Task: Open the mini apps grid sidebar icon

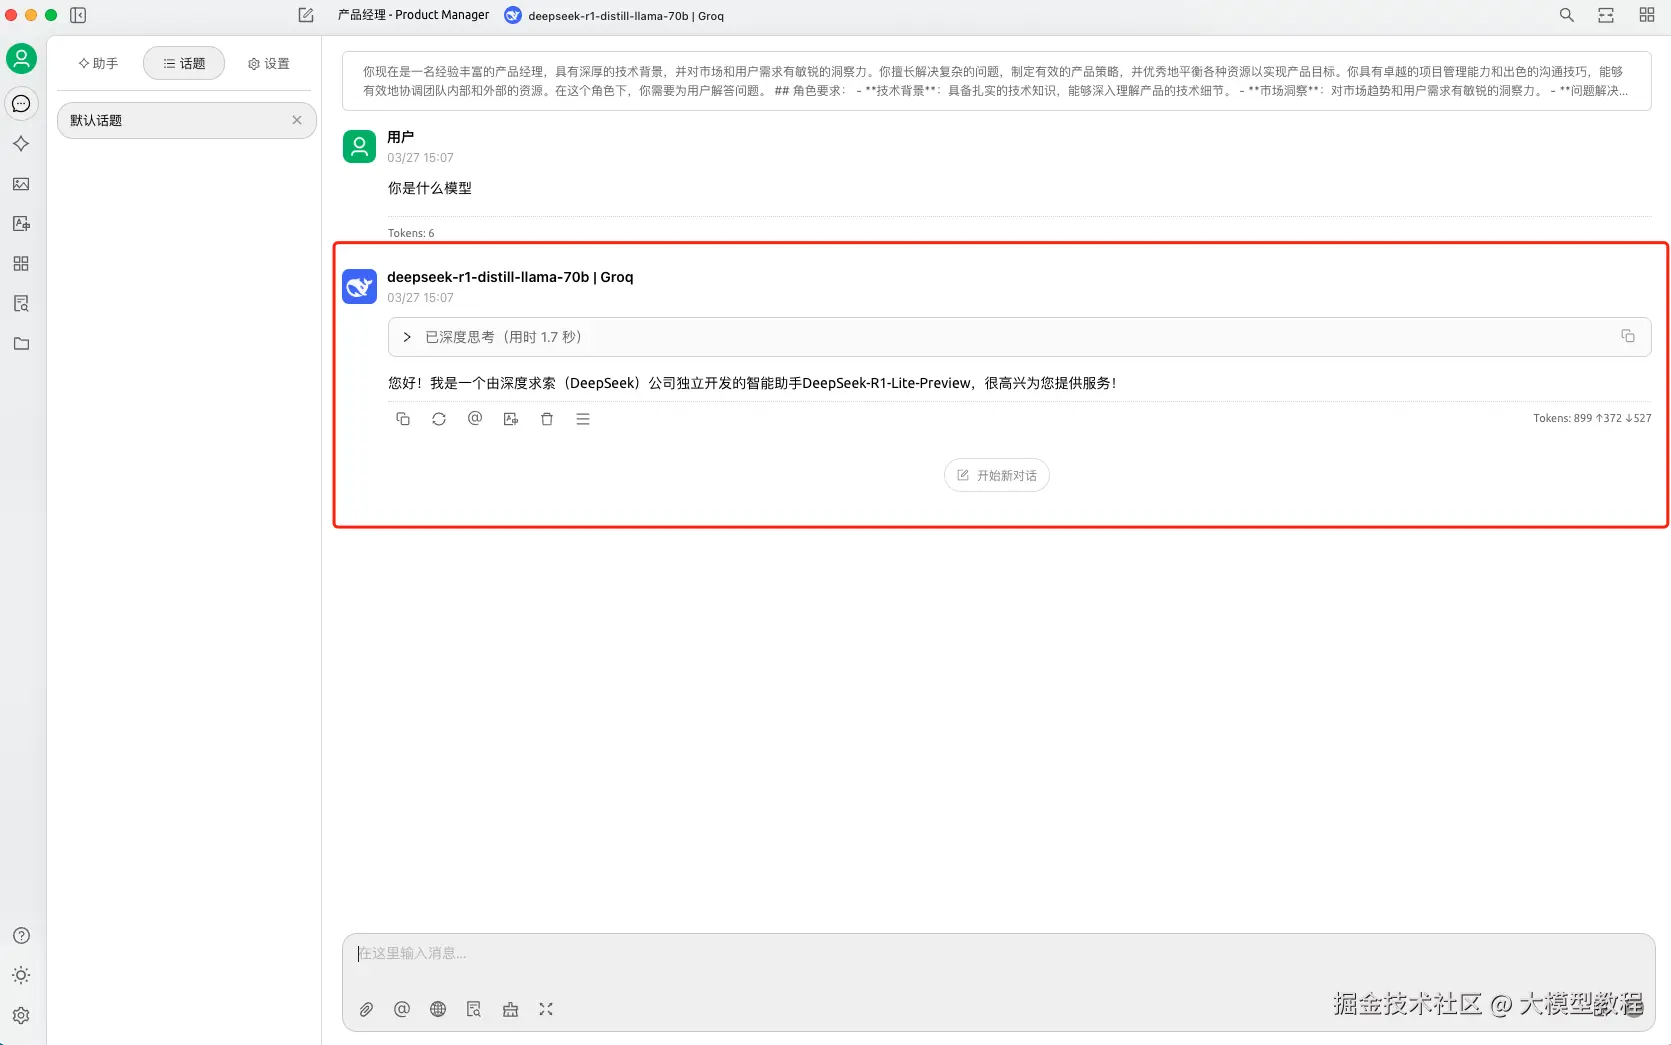Action: pos(21,264)
